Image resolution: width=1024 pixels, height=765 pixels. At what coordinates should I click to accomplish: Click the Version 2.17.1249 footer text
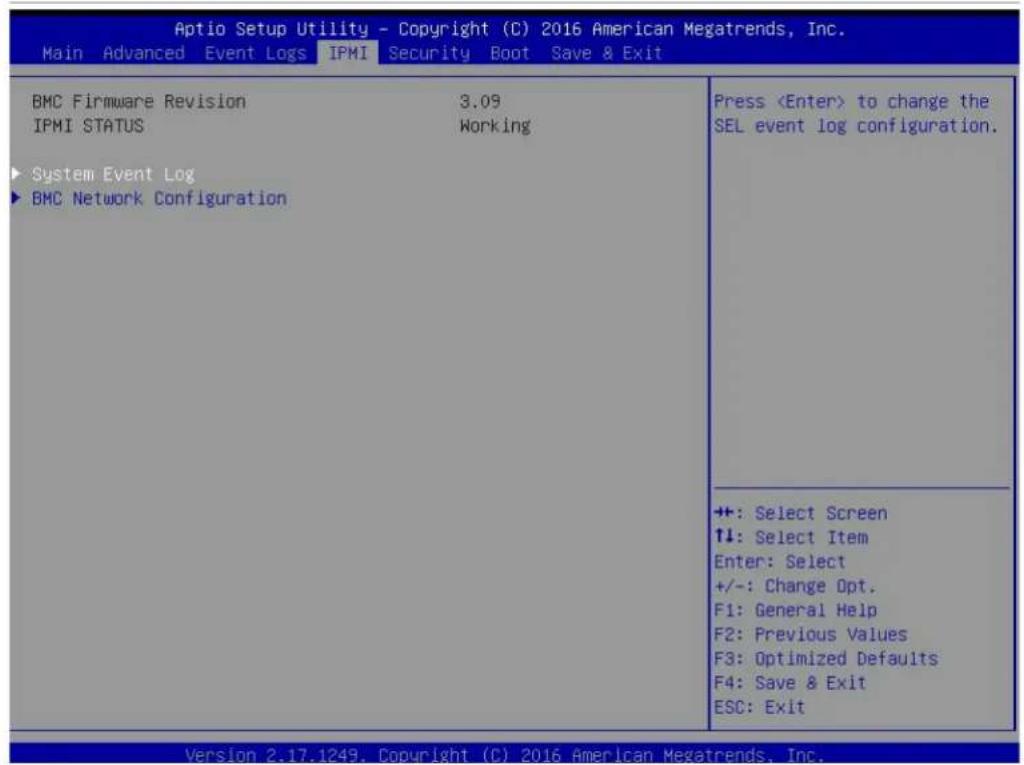(504, 755)
